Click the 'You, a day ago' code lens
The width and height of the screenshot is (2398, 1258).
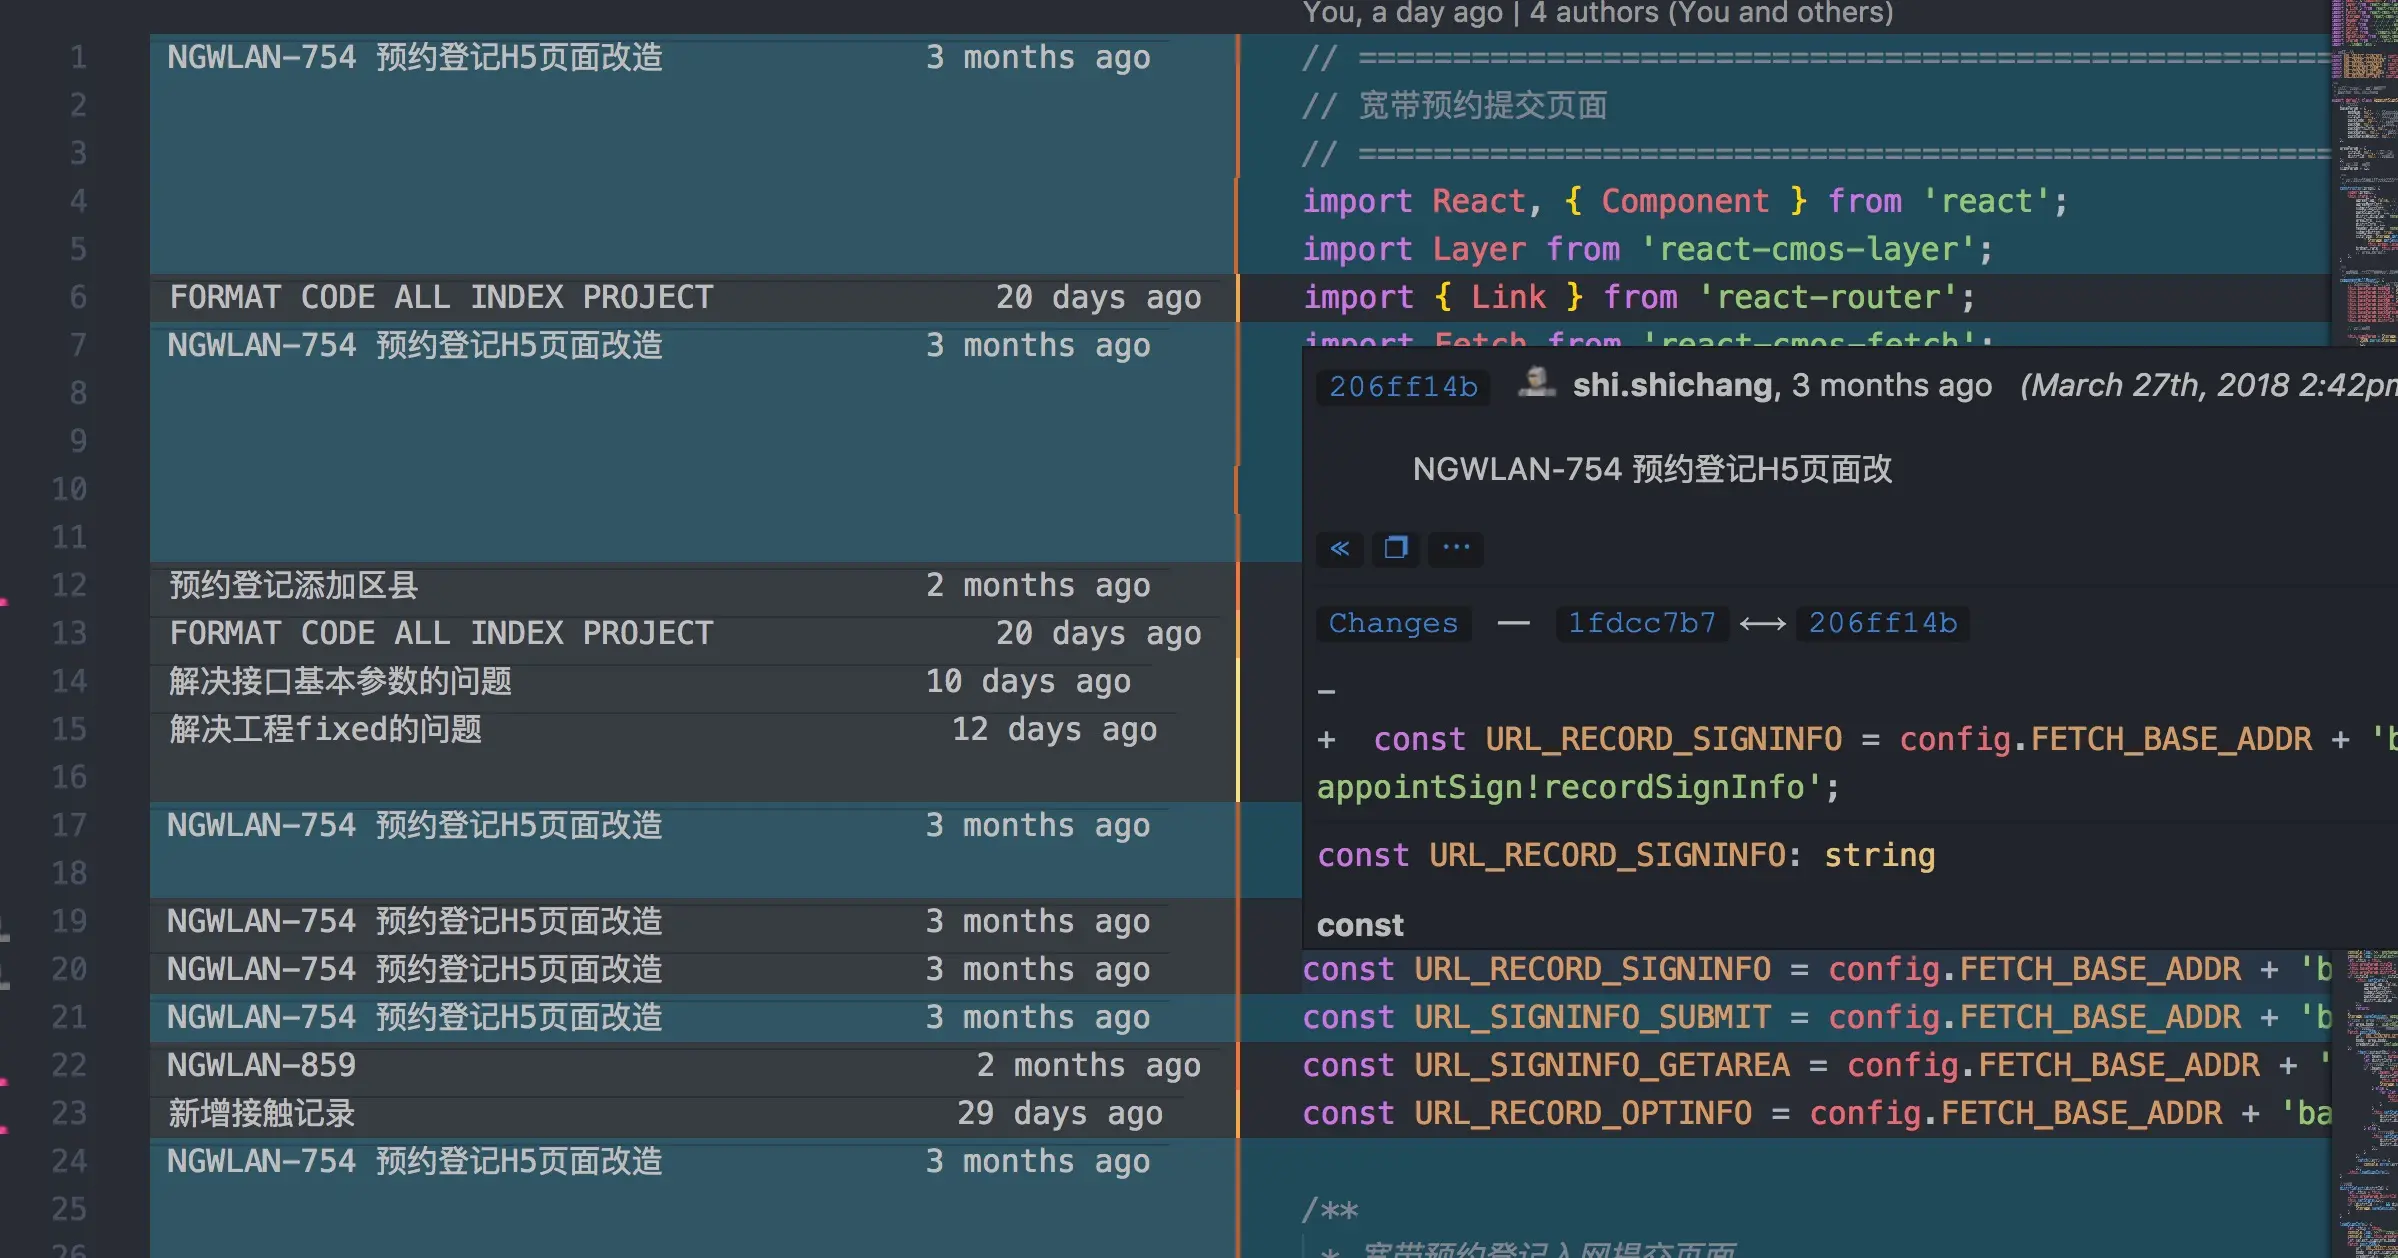click(1402, 12)
